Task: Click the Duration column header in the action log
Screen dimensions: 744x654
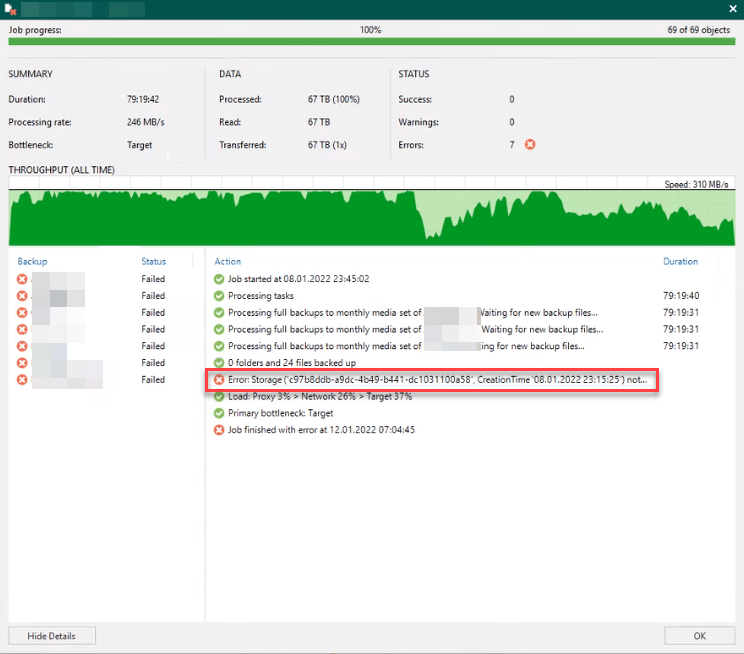Action: click(x=680, y=262)
